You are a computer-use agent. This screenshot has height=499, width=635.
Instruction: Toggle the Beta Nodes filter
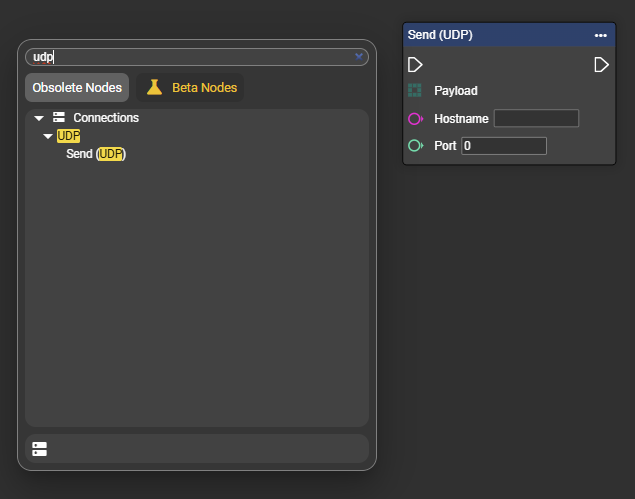coord(191,88)
